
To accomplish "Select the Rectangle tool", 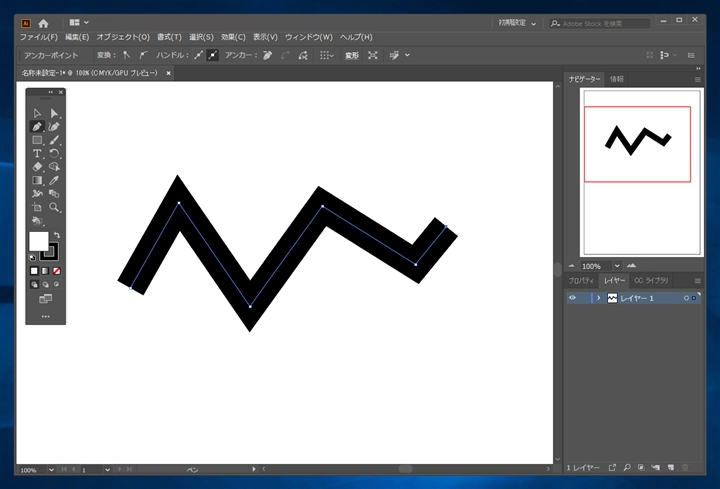I will pyautogui.click(x=37, y=140).
